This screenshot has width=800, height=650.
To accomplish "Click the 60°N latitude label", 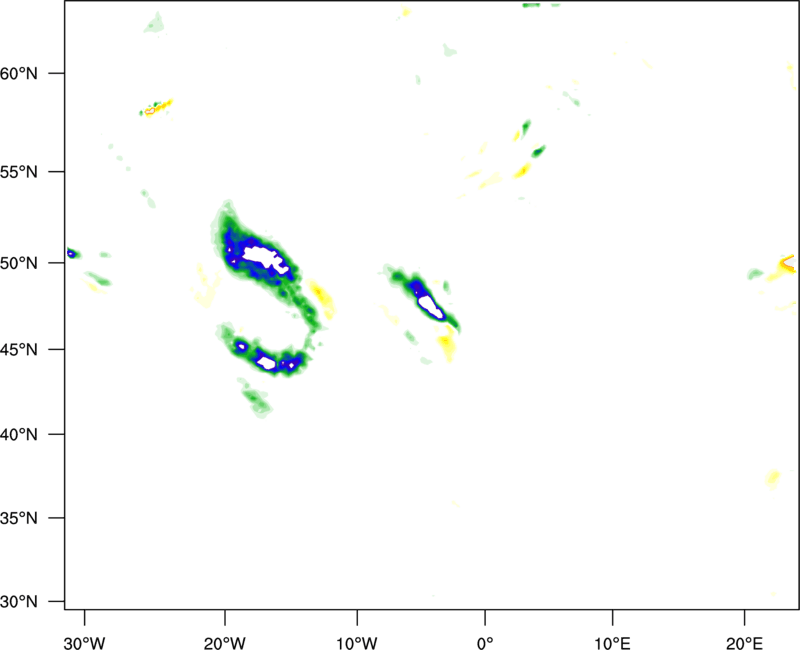I will point(19,73).
